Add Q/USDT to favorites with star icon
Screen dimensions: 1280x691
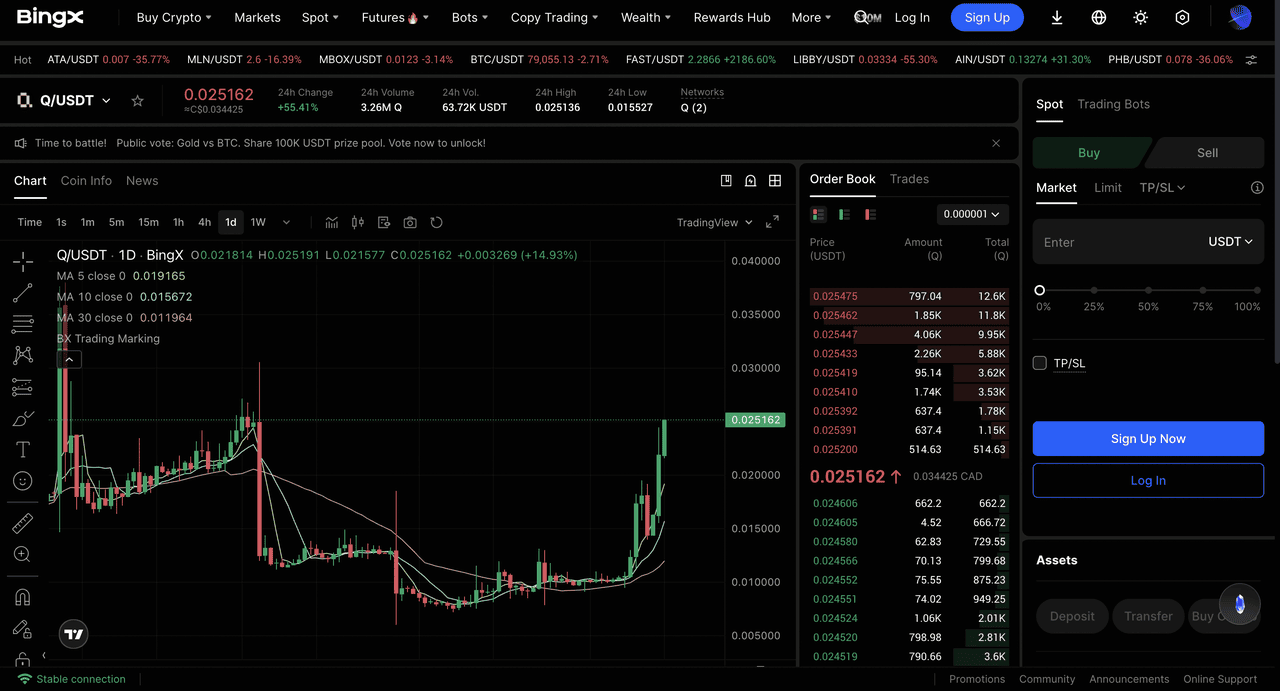coord(138,101)
